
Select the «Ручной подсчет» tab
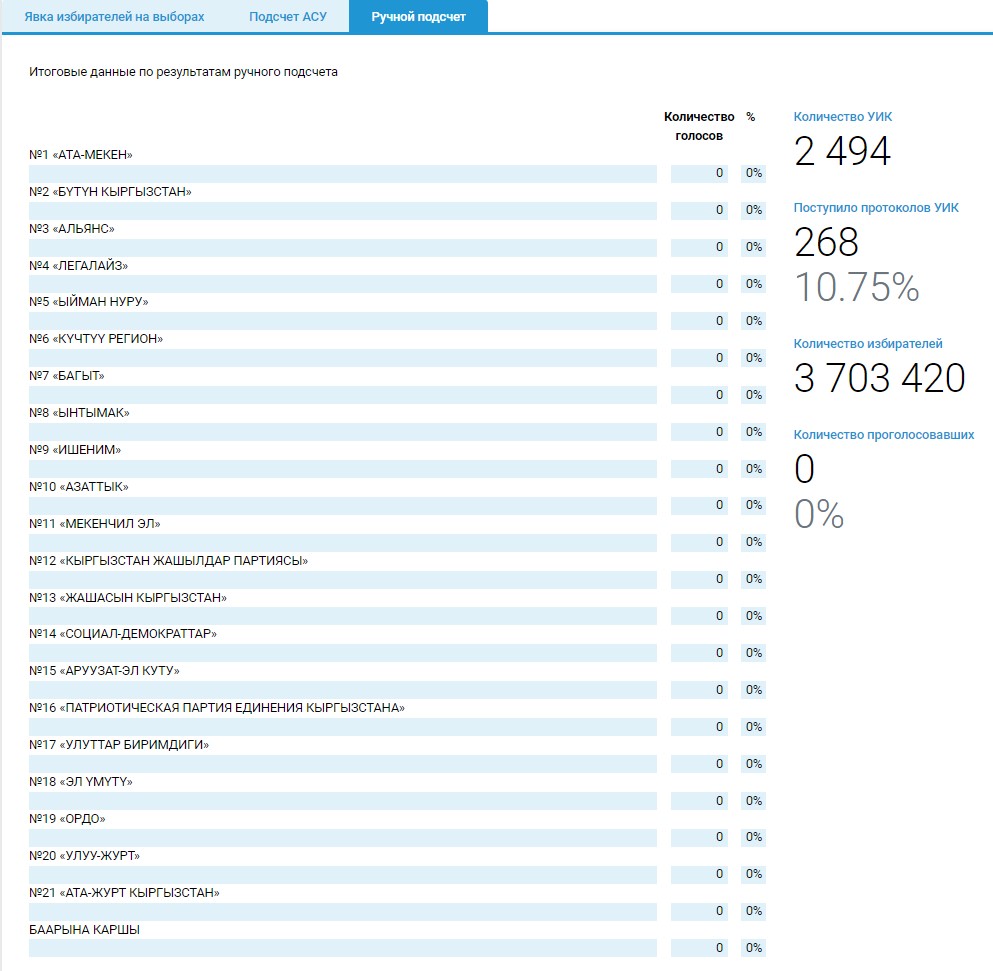tap(418, 17)
